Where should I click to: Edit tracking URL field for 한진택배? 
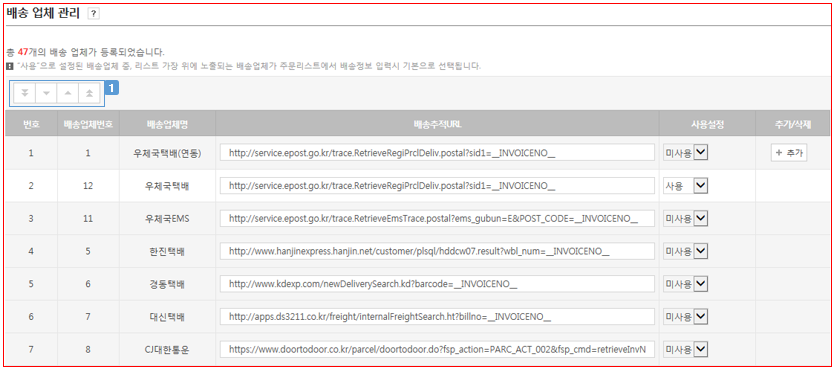point(437,251)
